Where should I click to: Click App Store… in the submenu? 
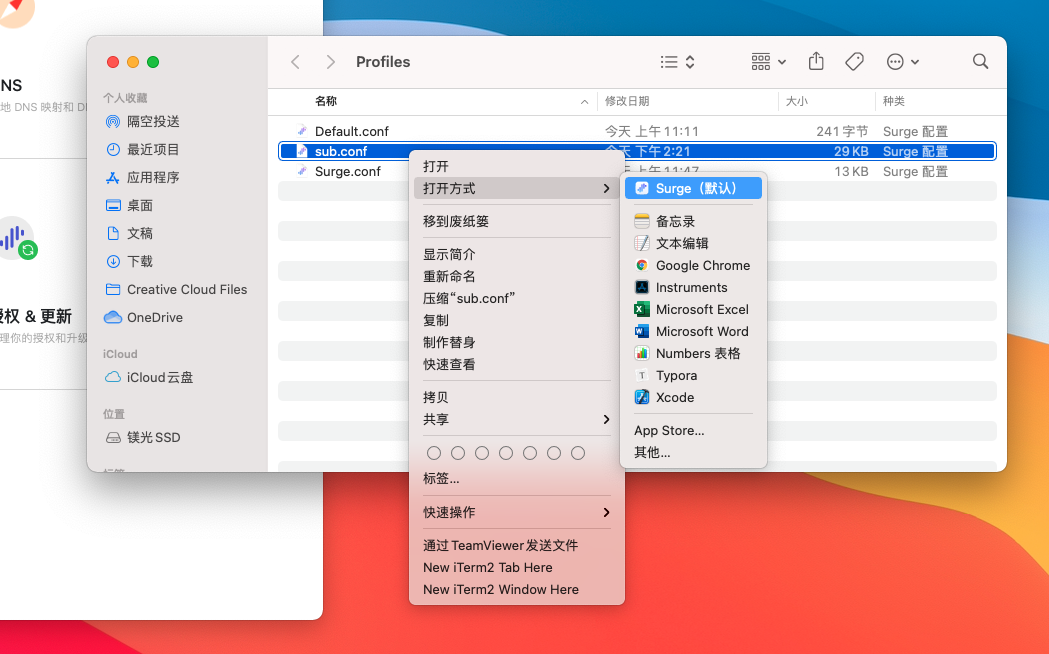click(669, 431)
